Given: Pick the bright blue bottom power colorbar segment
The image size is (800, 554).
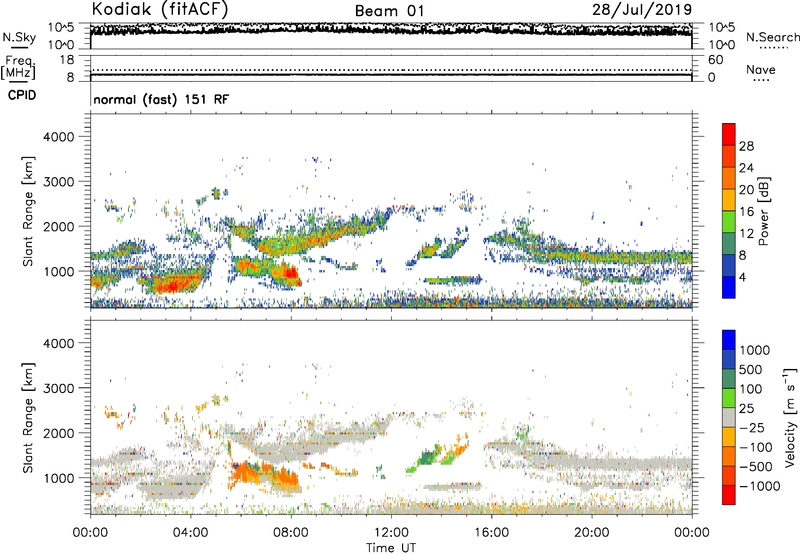Looking at the screenshot, I should pyautogui.click(x=729, y=288).
